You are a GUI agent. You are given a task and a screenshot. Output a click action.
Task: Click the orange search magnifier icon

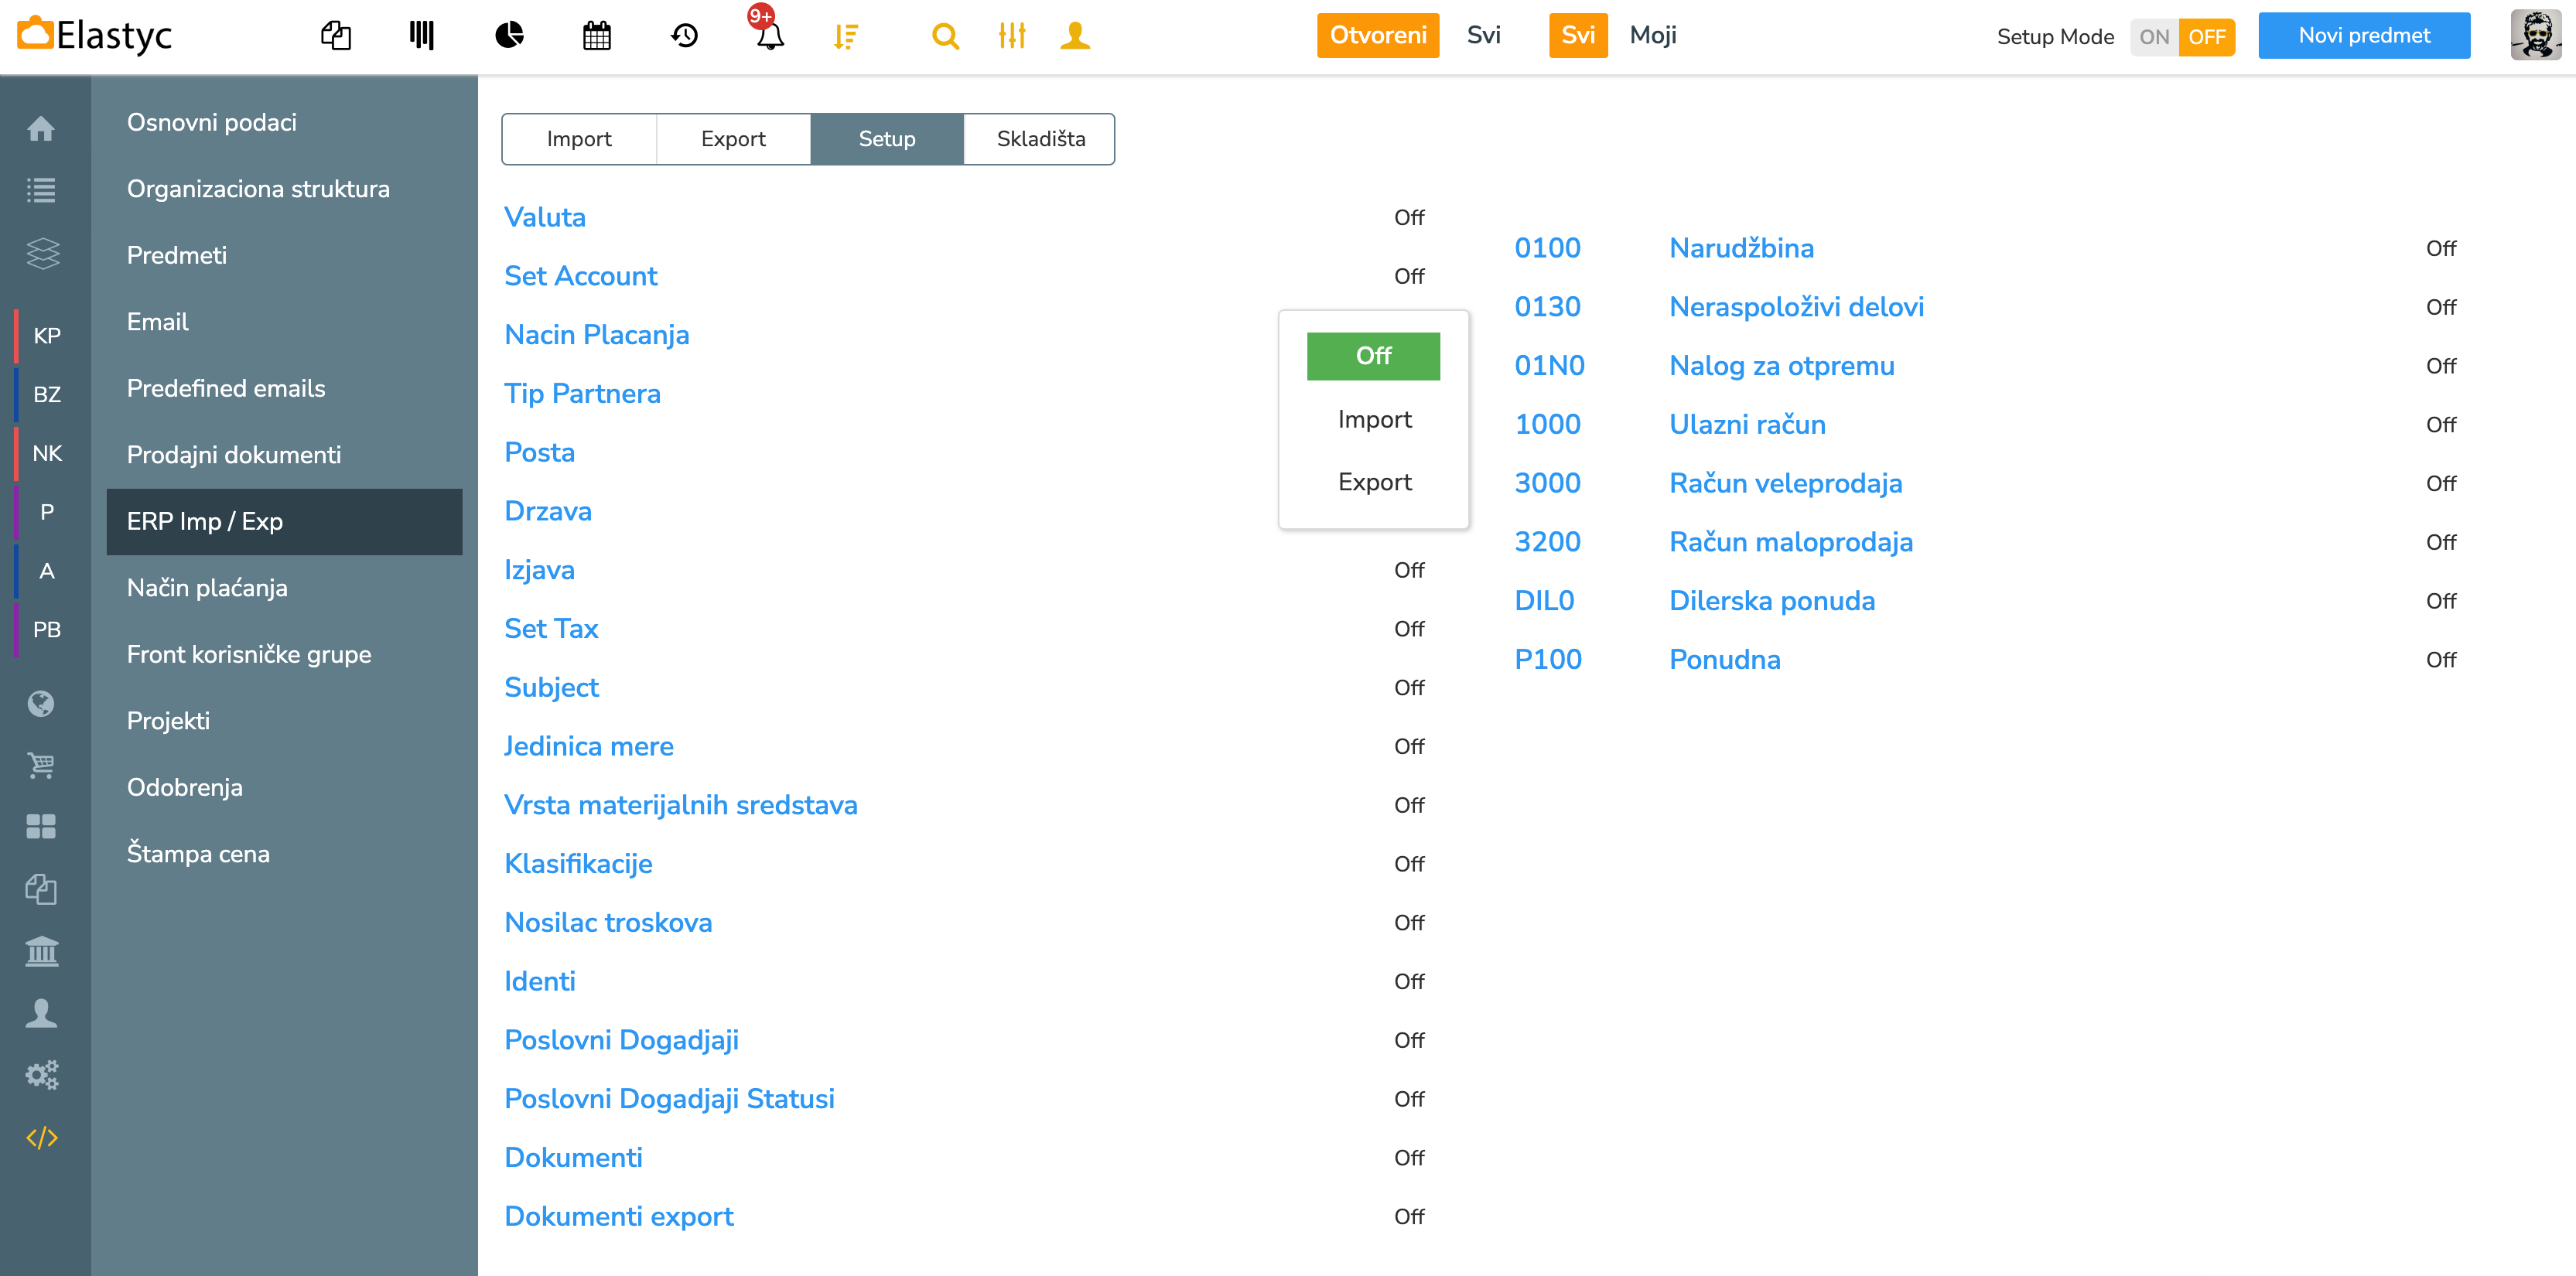(944, 37)
